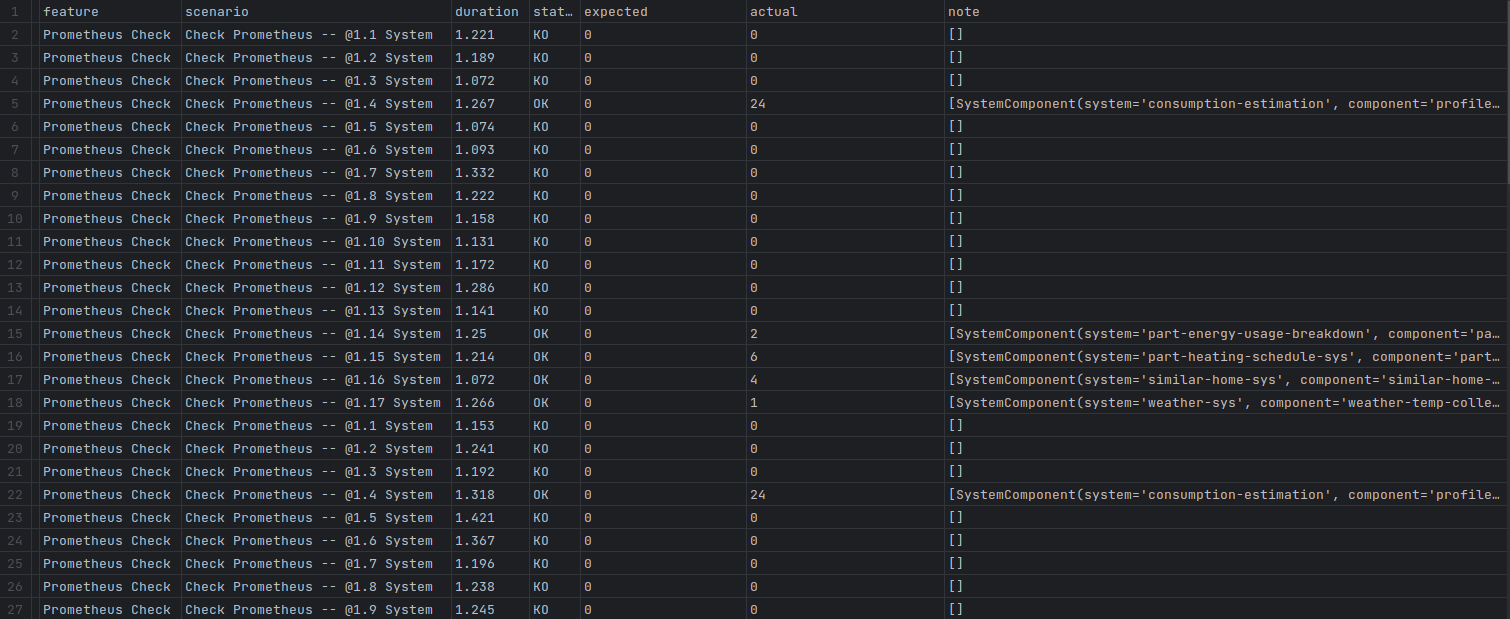1510x619 pixels.
Task: Select row number 20 in the gutter
Action: (14, 449)
